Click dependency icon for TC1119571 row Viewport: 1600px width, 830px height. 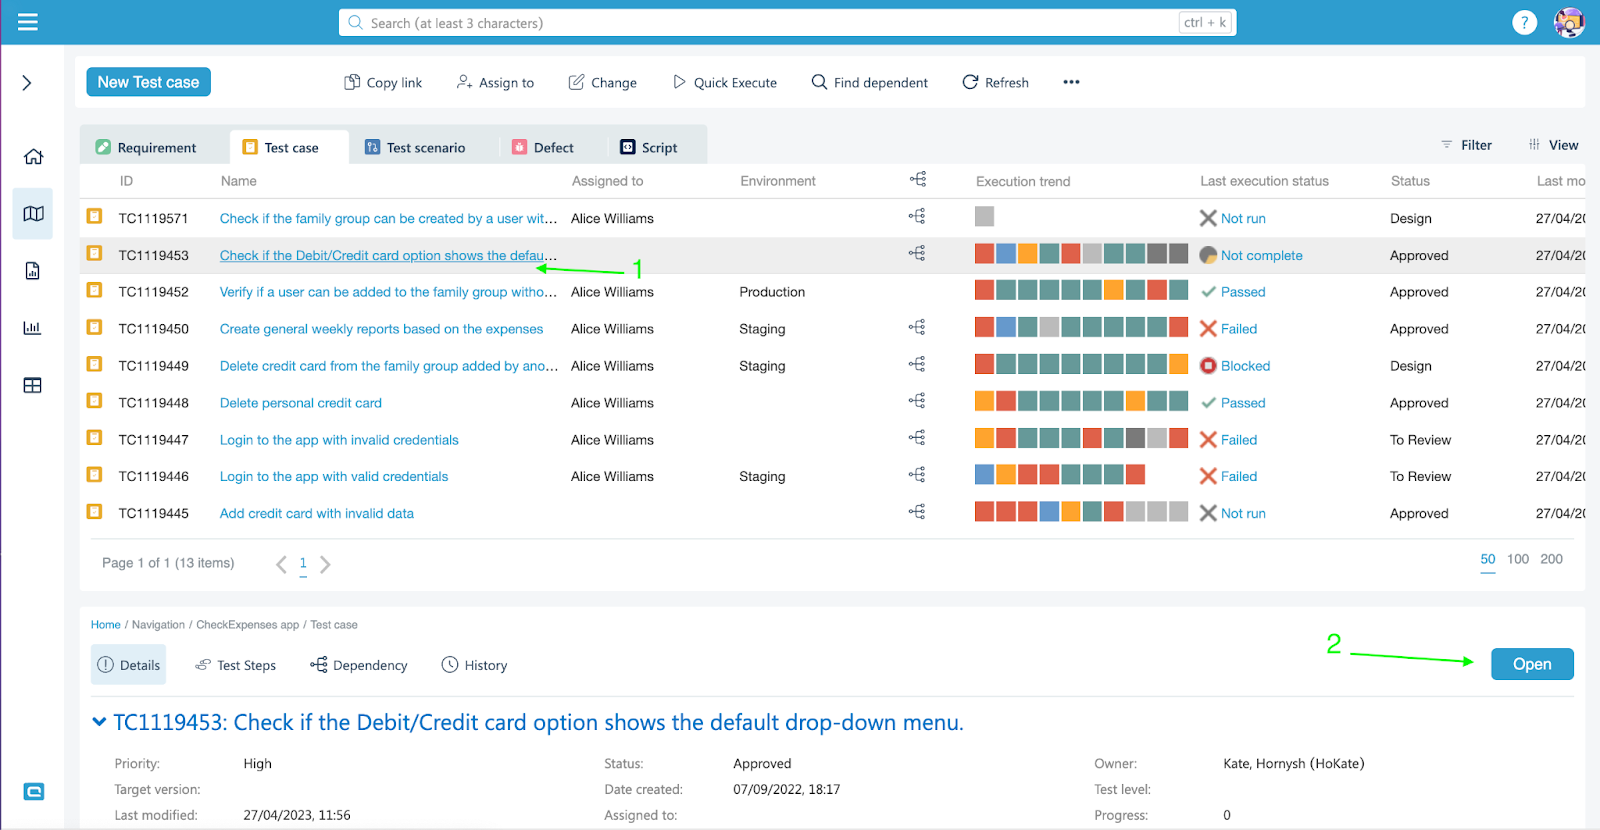pyautogui.click(x=917, y=217)
